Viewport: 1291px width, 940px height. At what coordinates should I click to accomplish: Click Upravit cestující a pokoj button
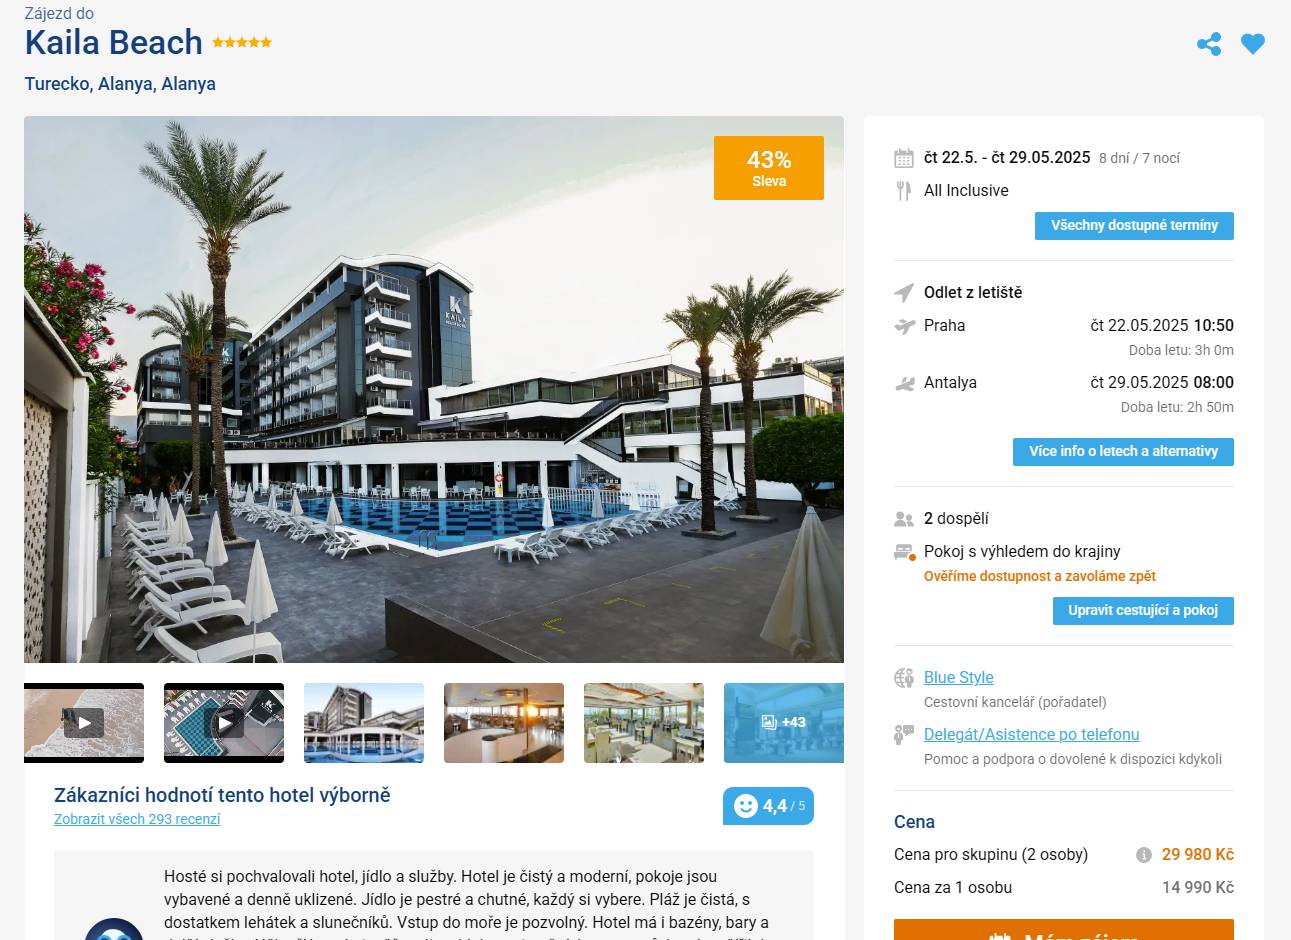[1143, 611]
